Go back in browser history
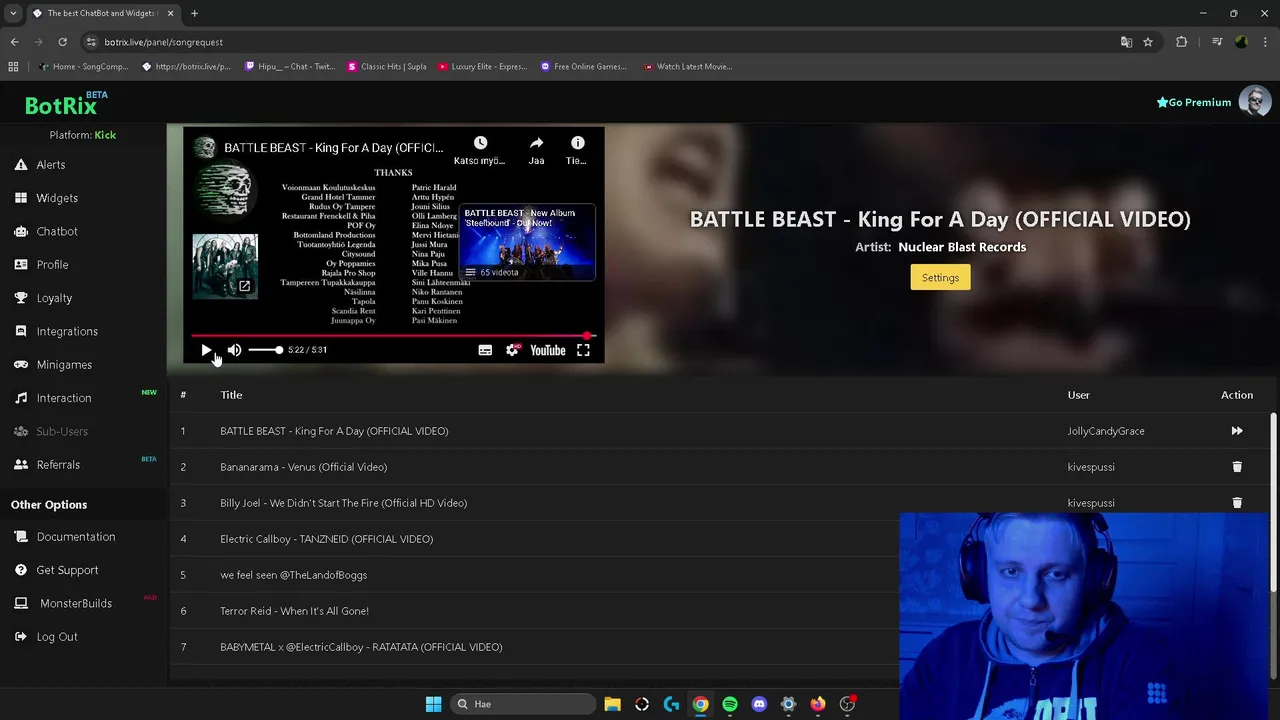1280x720 pixels. coord(14,42)
